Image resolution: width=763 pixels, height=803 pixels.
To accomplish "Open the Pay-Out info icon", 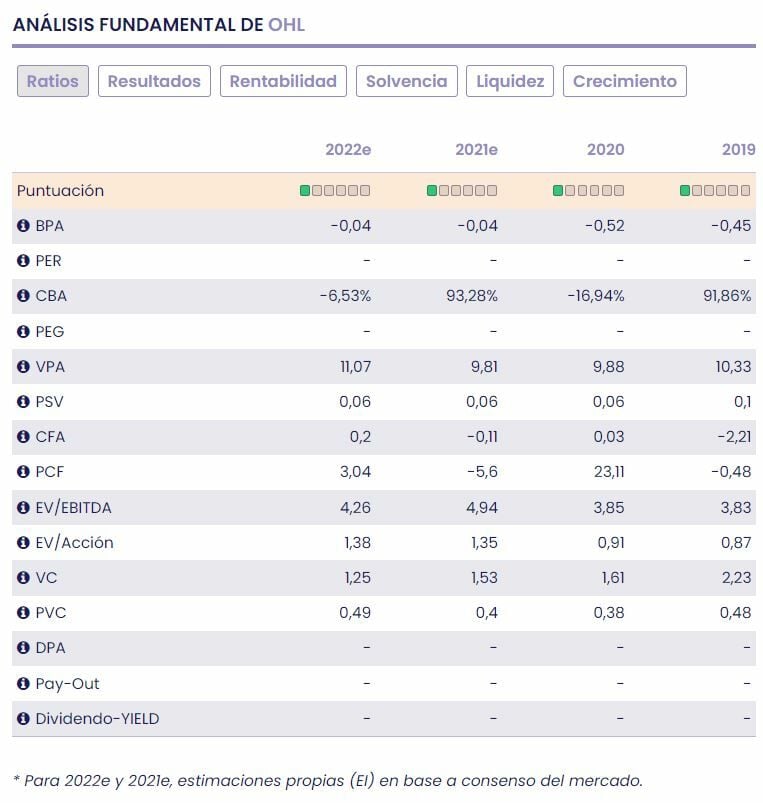I will pos(23,684).
